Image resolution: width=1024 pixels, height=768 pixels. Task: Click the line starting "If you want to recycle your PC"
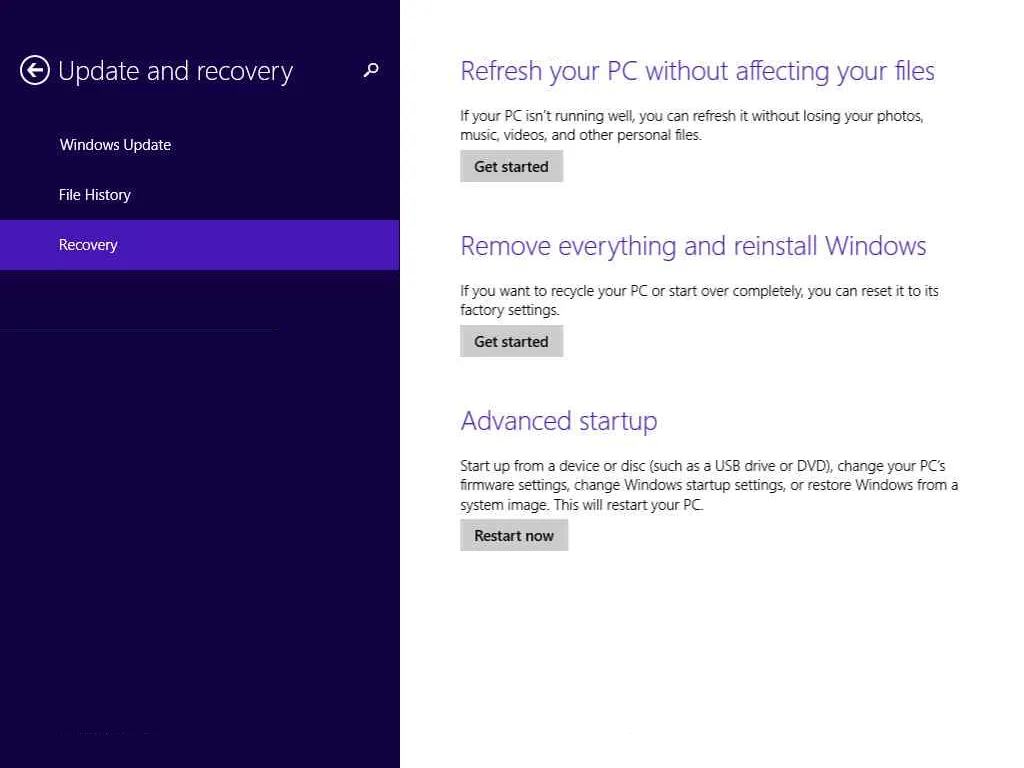point(699,291)
